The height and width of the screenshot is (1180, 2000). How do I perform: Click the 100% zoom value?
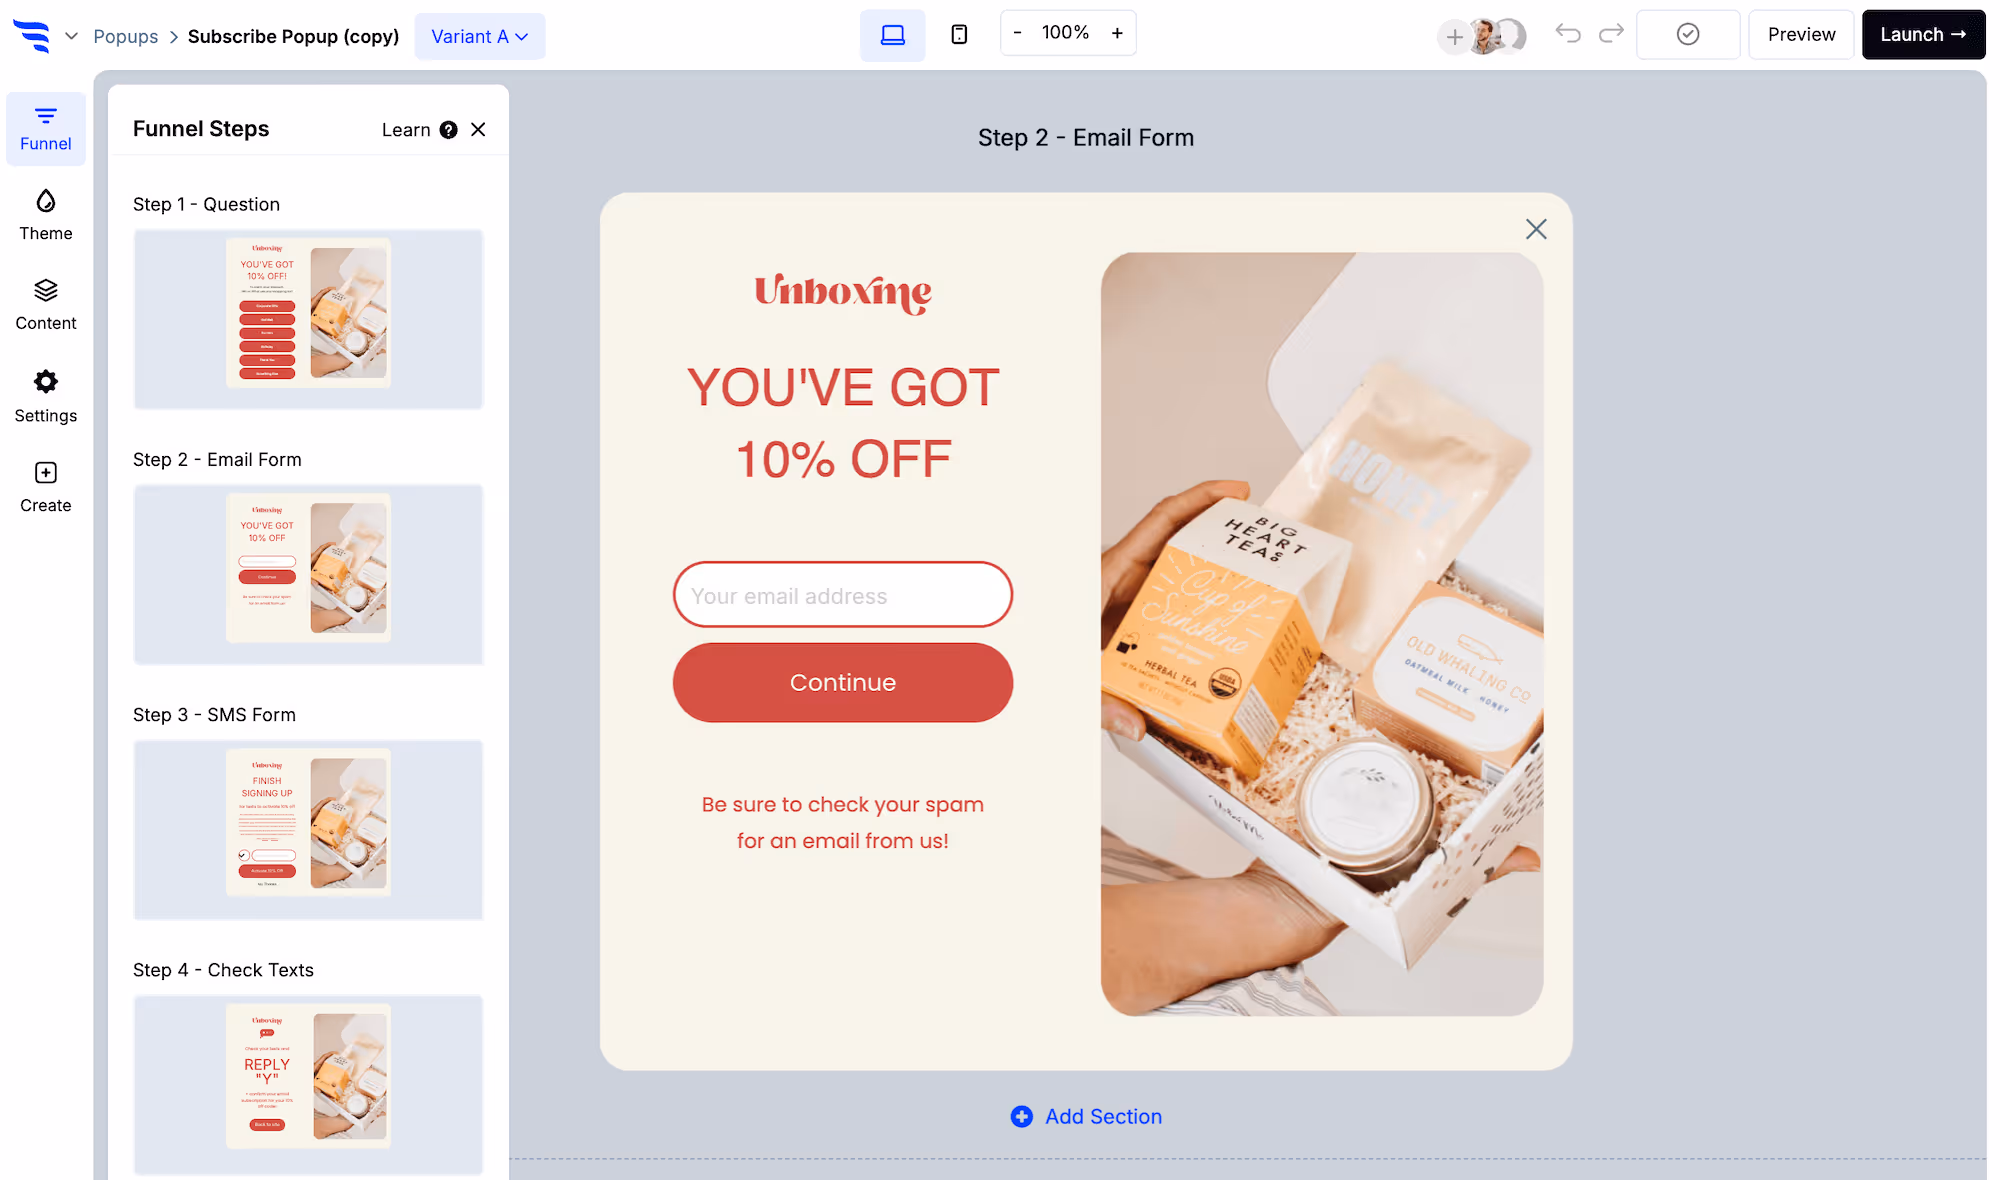click(x=1065, y=33)
